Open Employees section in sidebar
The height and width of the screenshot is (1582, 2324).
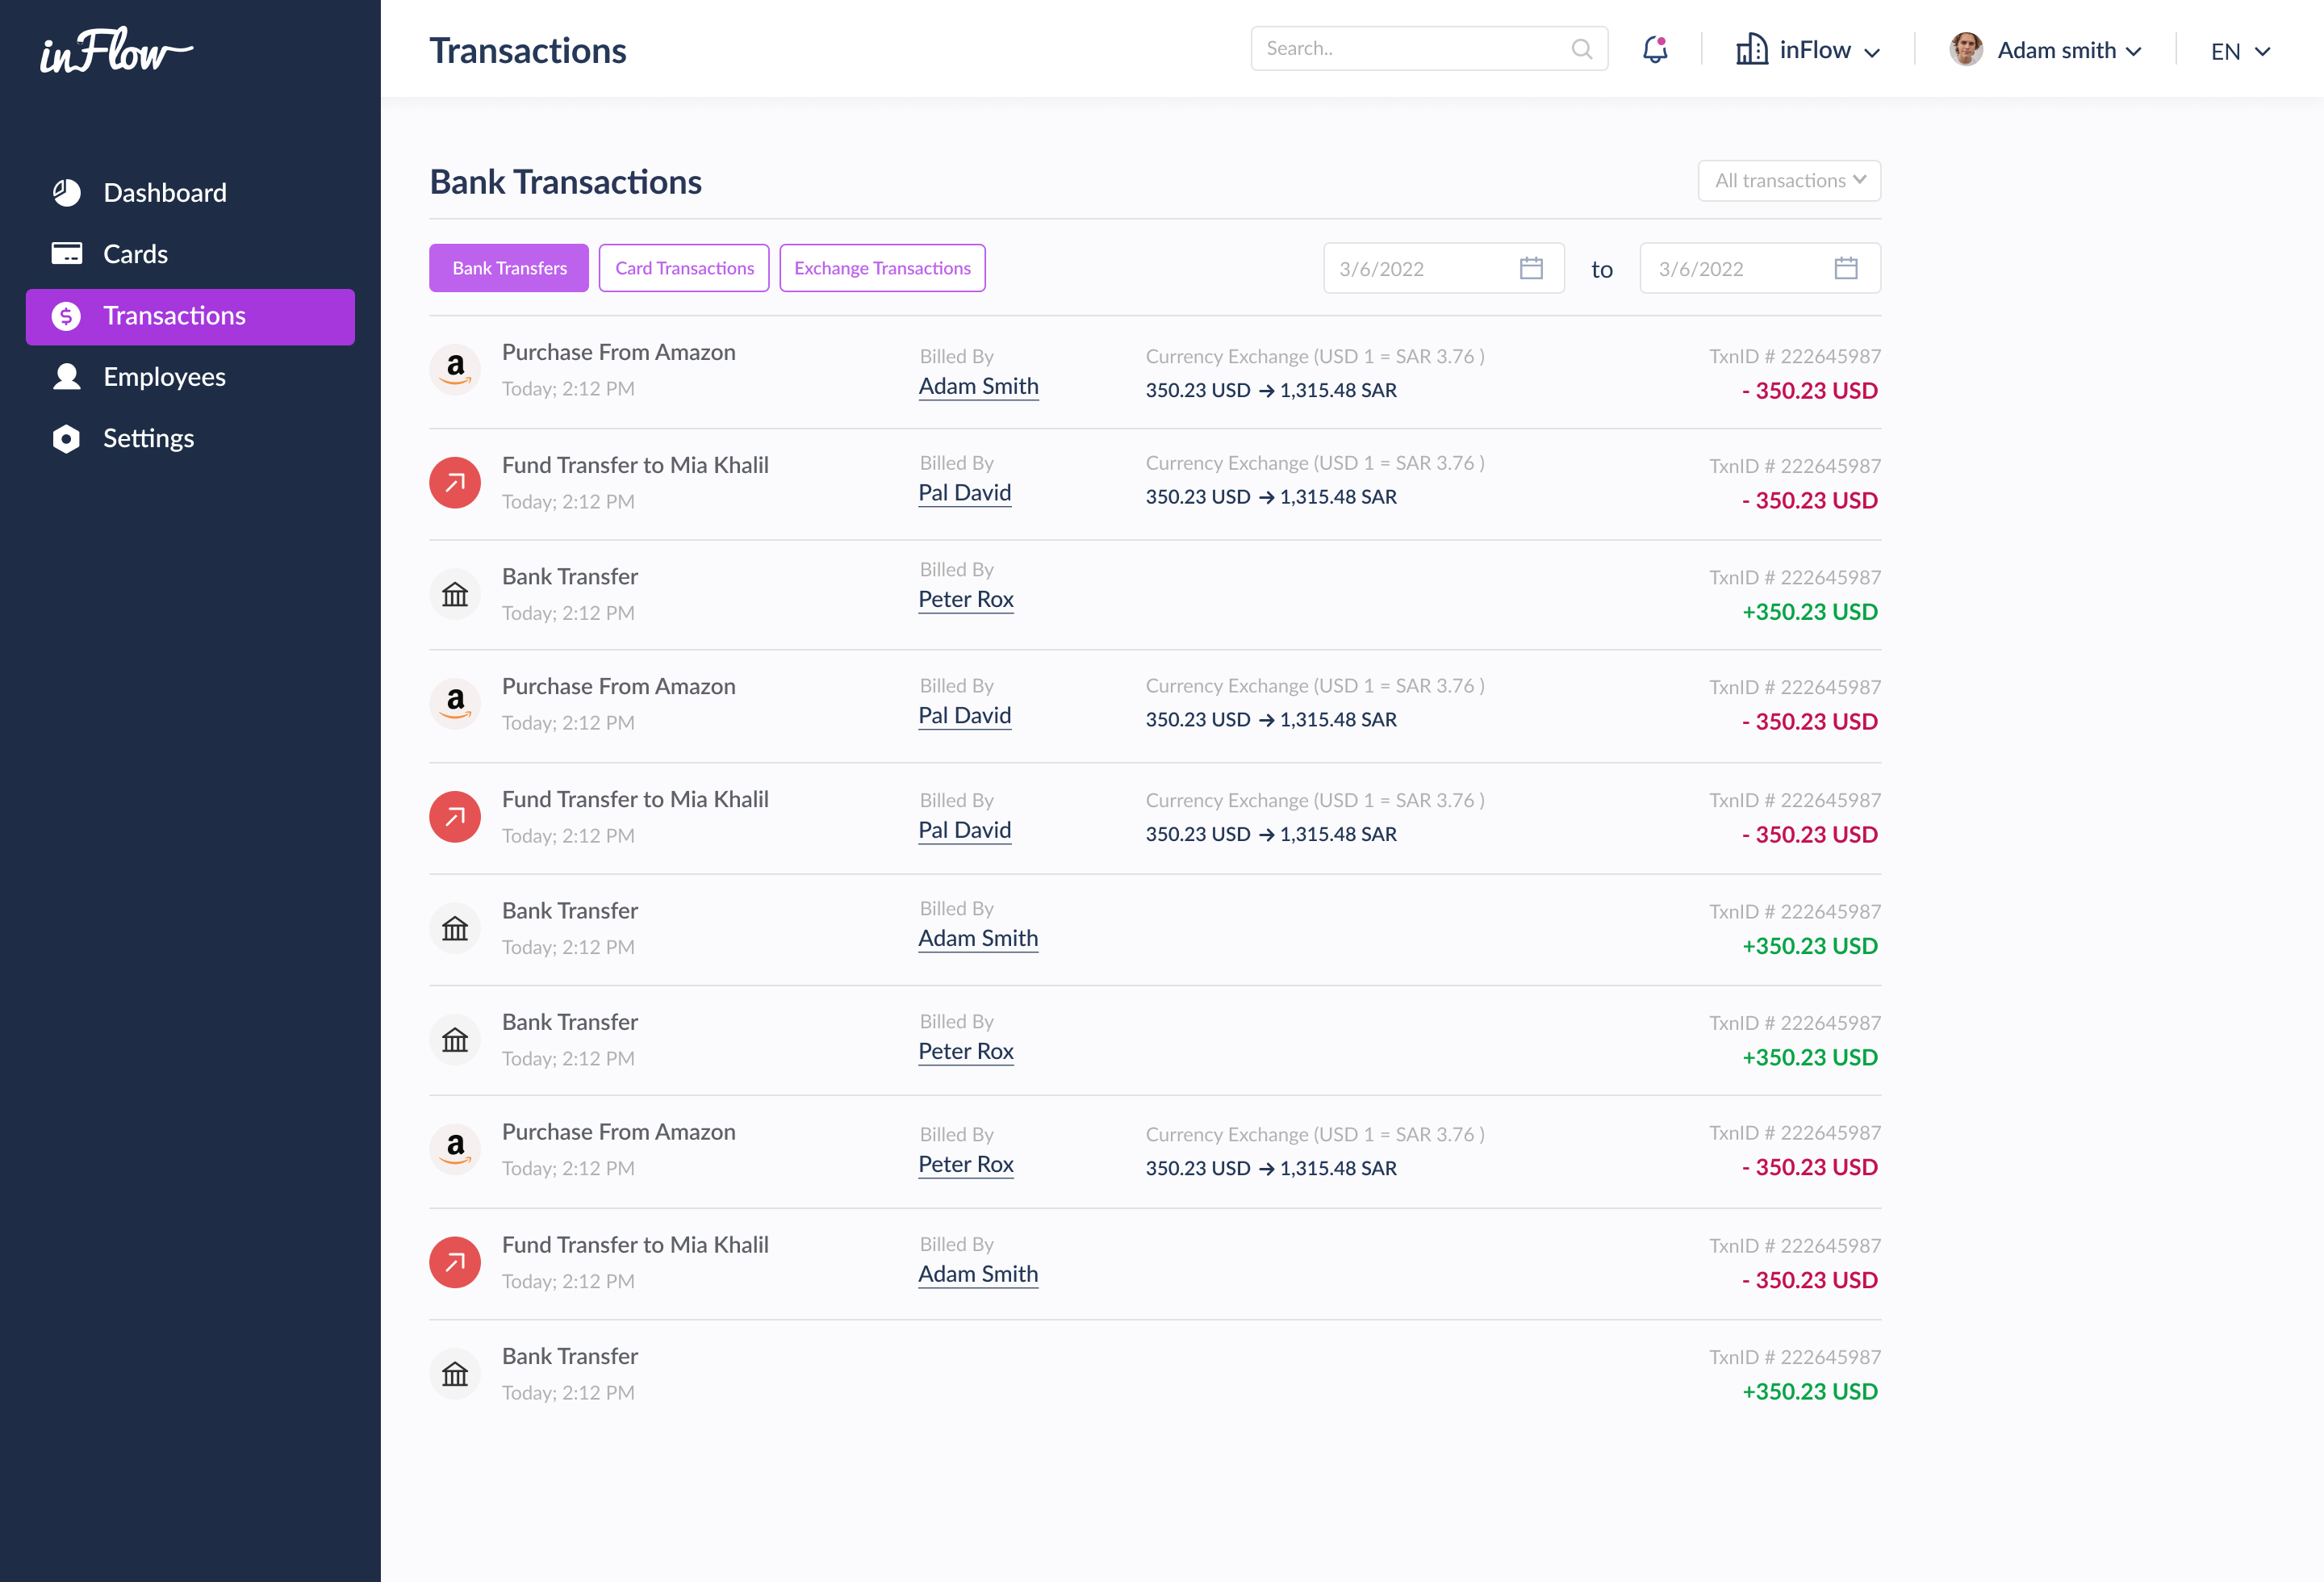[x=164, y=377]
